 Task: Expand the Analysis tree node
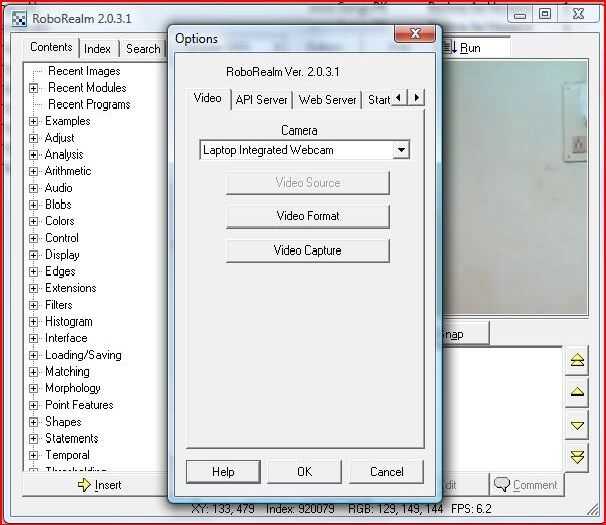tap(34, 155)
